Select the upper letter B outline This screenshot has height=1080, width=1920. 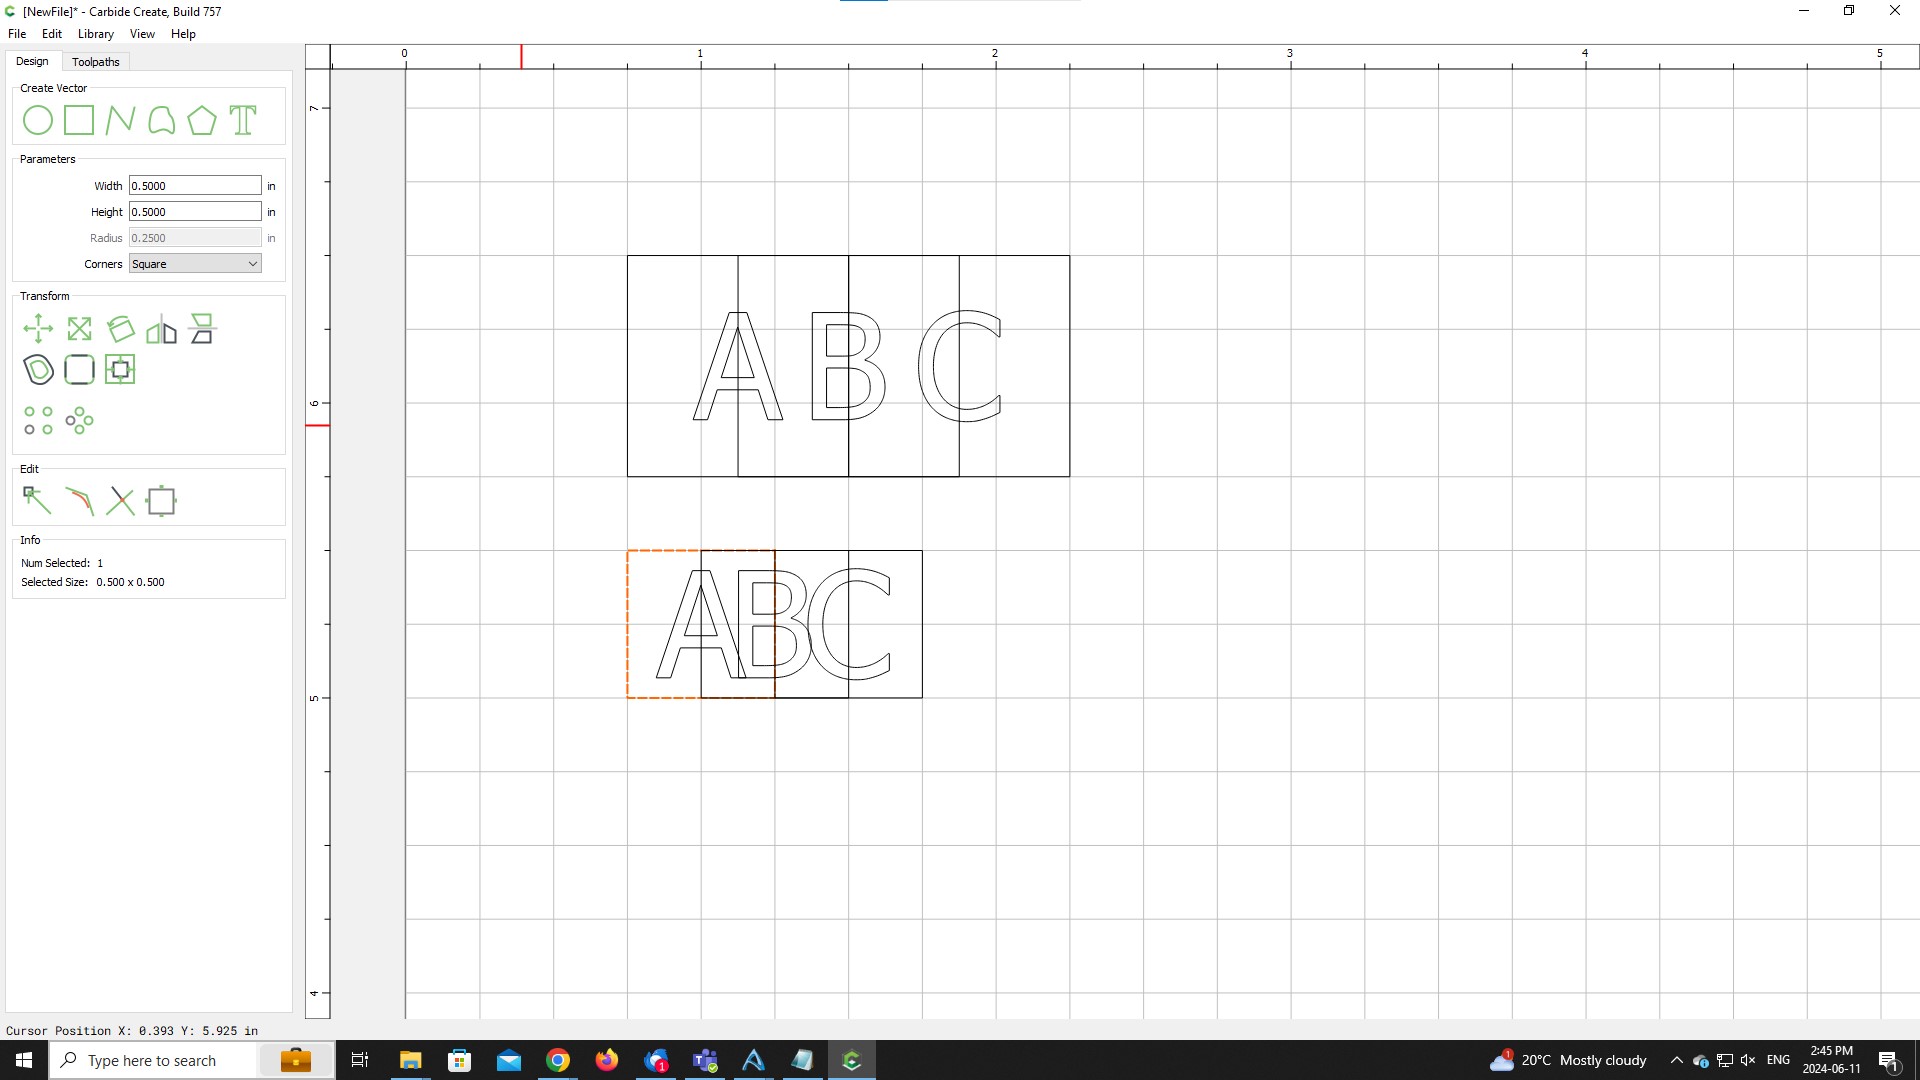click(848, 366)
